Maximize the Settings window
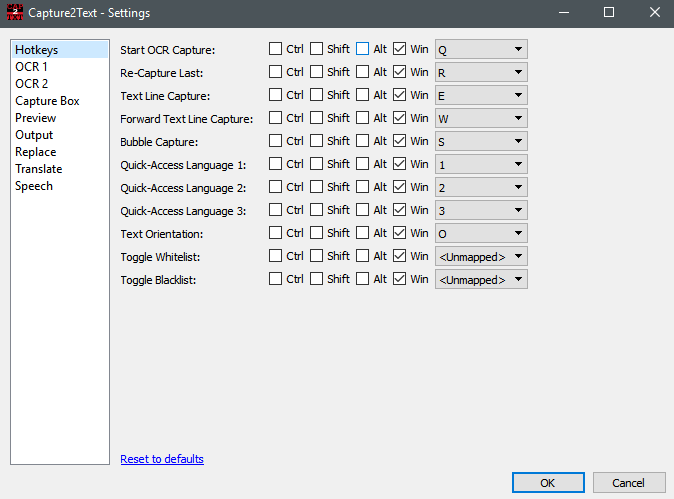674x499 pixels. click(609, 12)
